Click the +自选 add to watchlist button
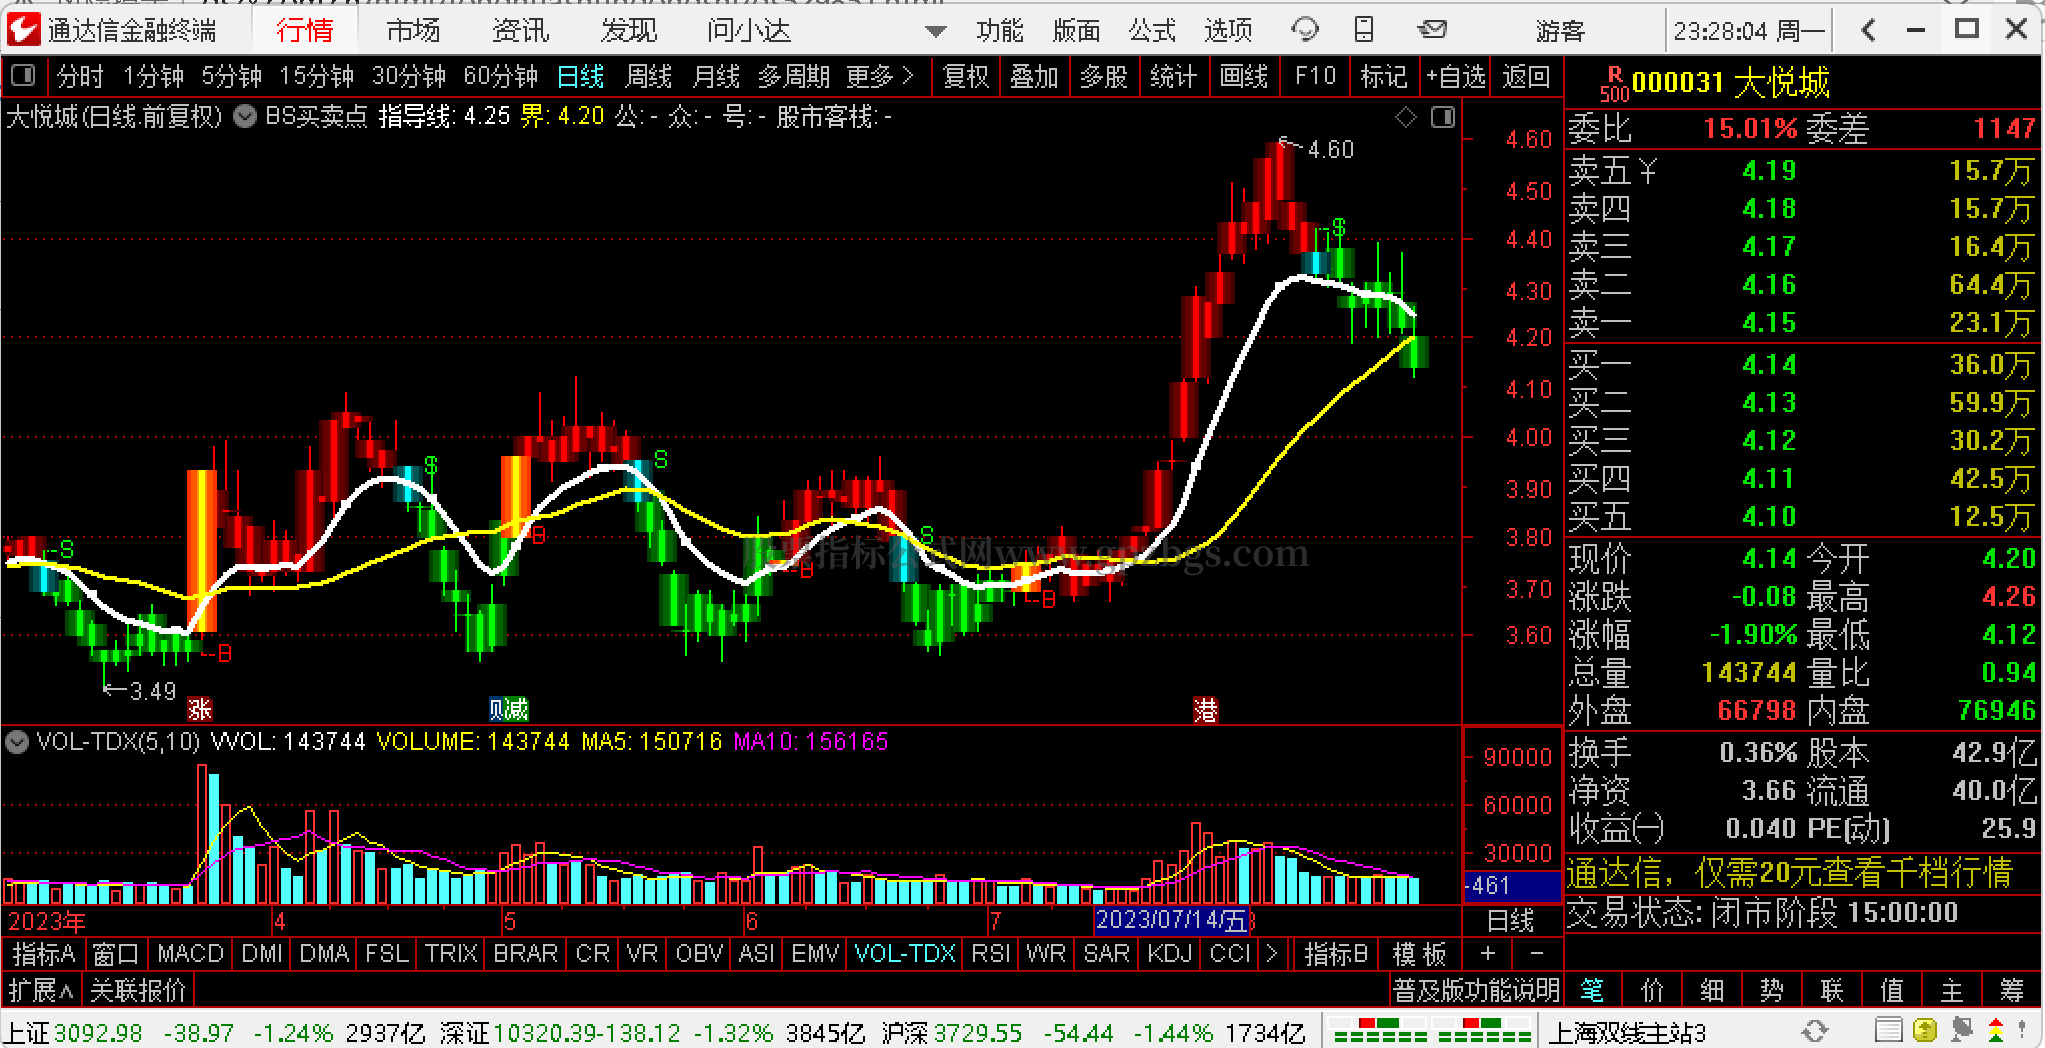 1455,76
